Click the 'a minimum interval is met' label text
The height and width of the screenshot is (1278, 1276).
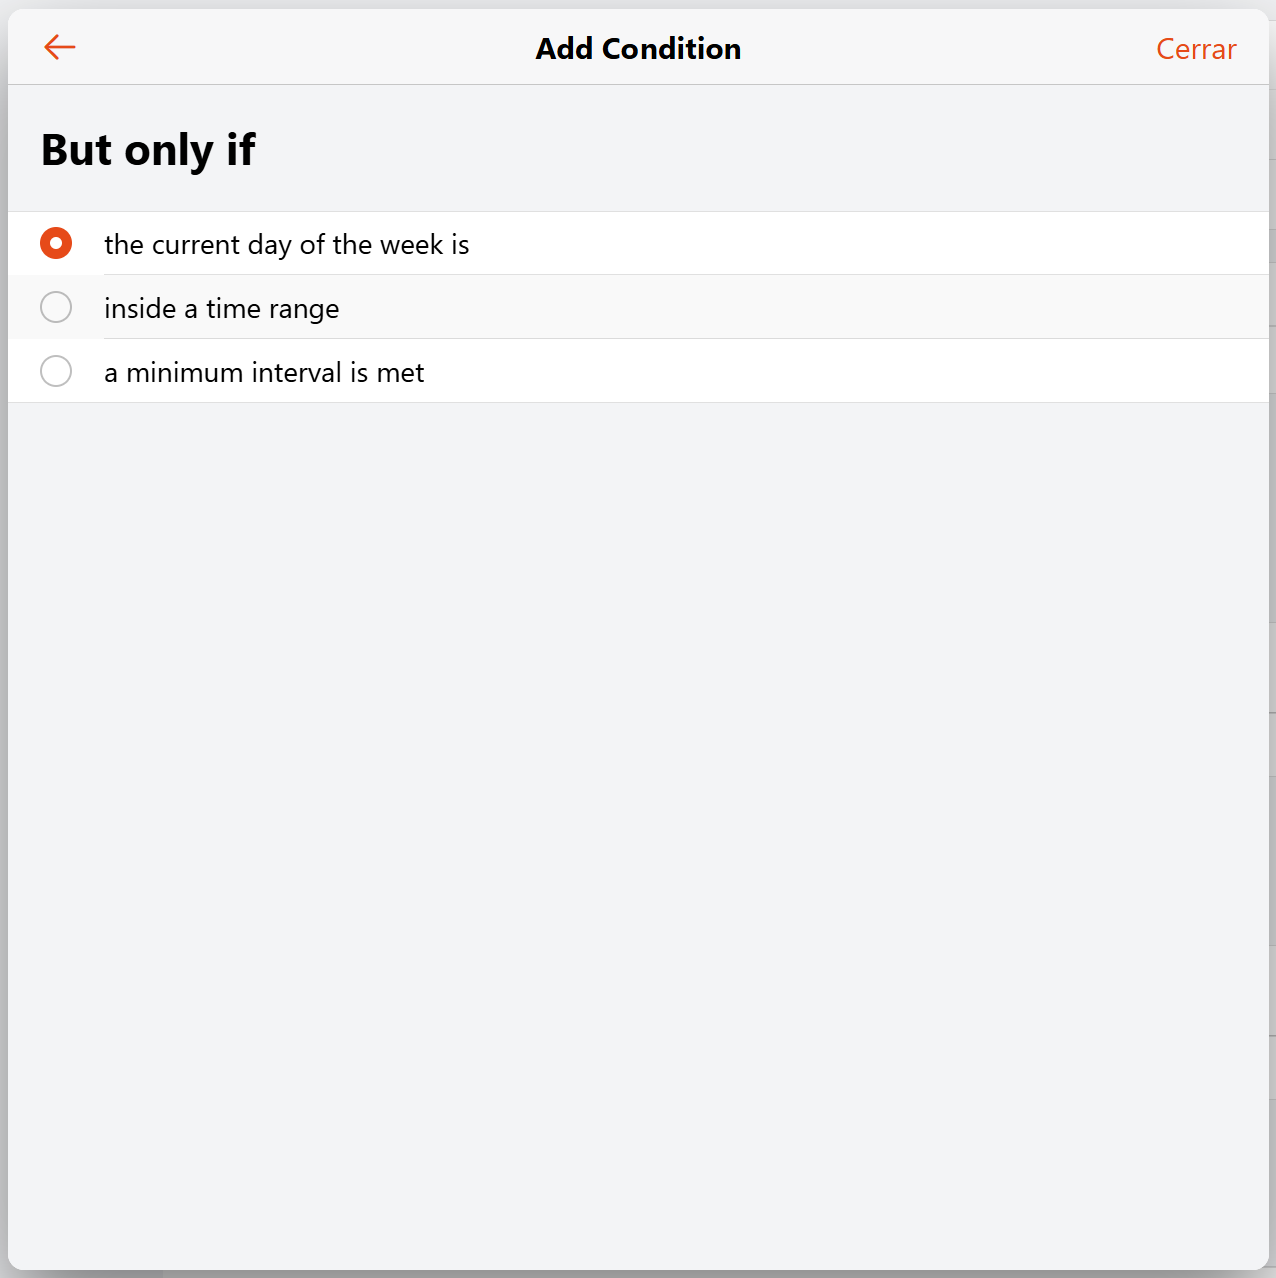(264, 373)
